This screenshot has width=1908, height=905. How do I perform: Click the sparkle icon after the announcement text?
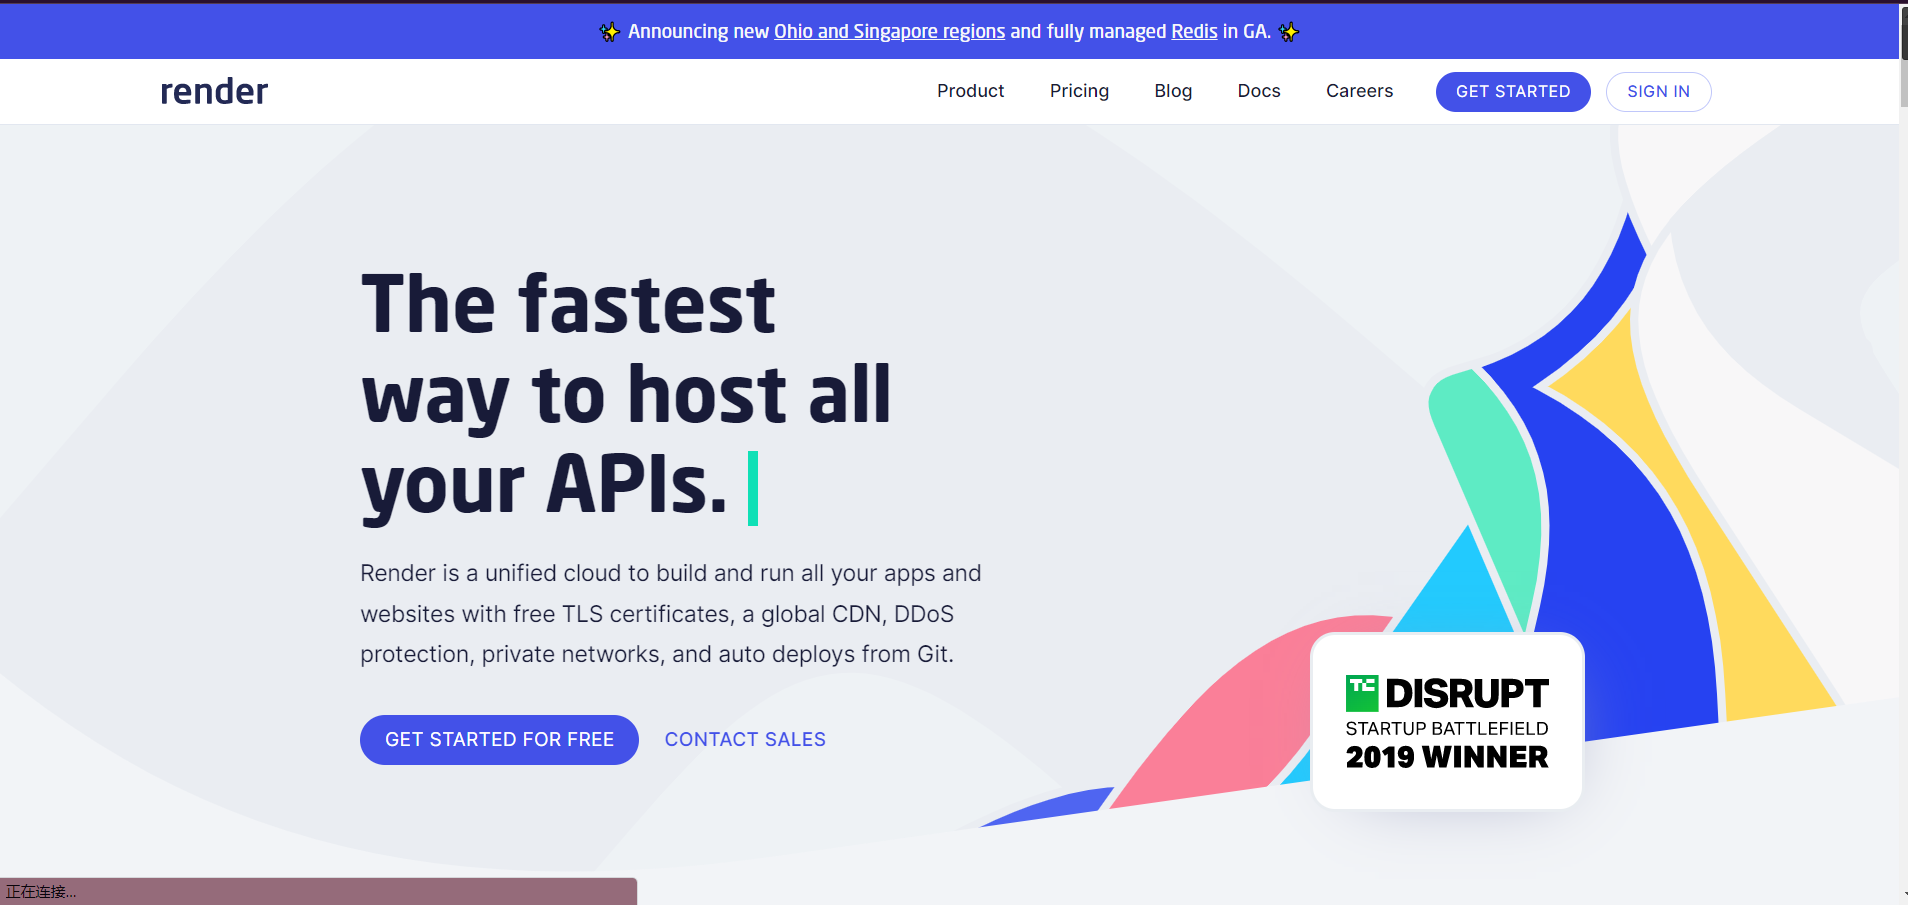point(1289,32)
